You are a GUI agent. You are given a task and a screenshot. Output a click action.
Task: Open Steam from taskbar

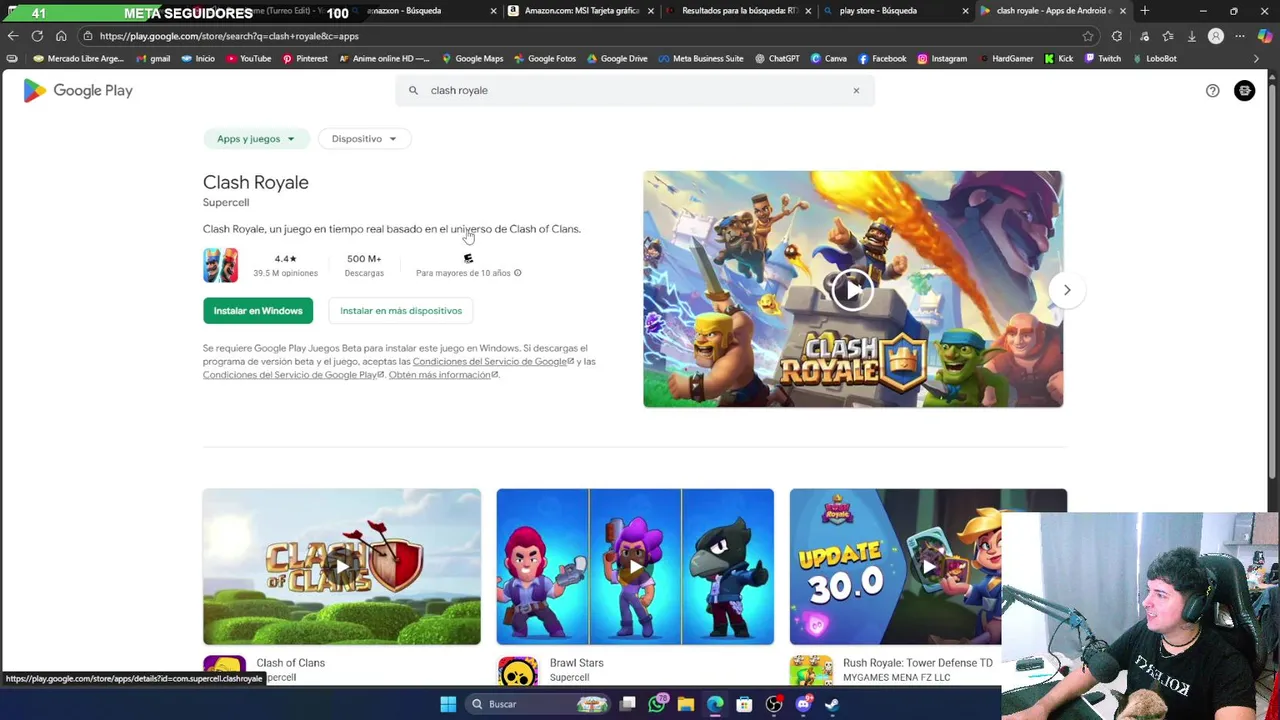(x=832, y=704)
